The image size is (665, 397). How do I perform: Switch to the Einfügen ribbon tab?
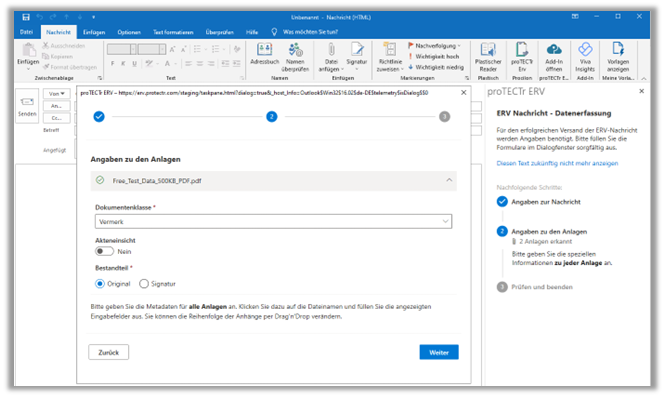pyautogui.click(x=94, y=32)
